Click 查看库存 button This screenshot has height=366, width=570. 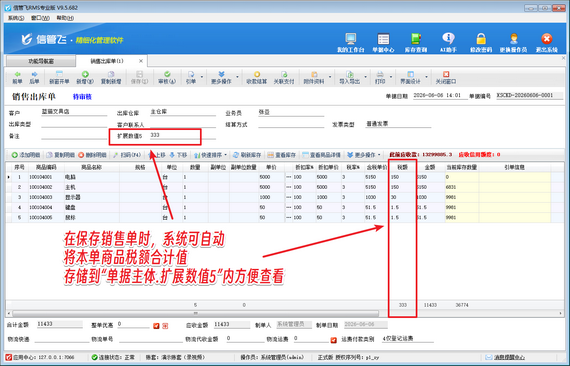click(x=282, y=155)
